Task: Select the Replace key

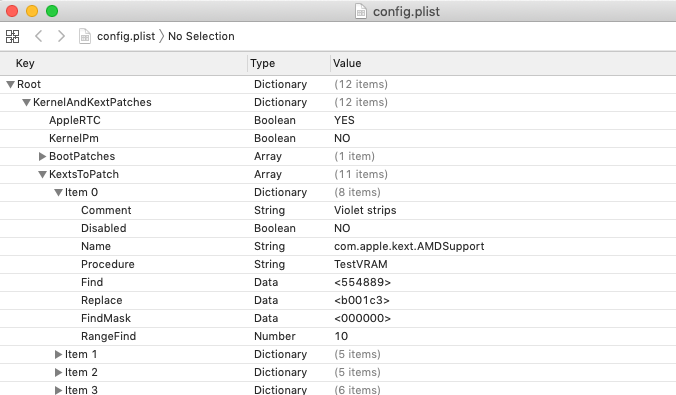Action: tap(102, 301)
